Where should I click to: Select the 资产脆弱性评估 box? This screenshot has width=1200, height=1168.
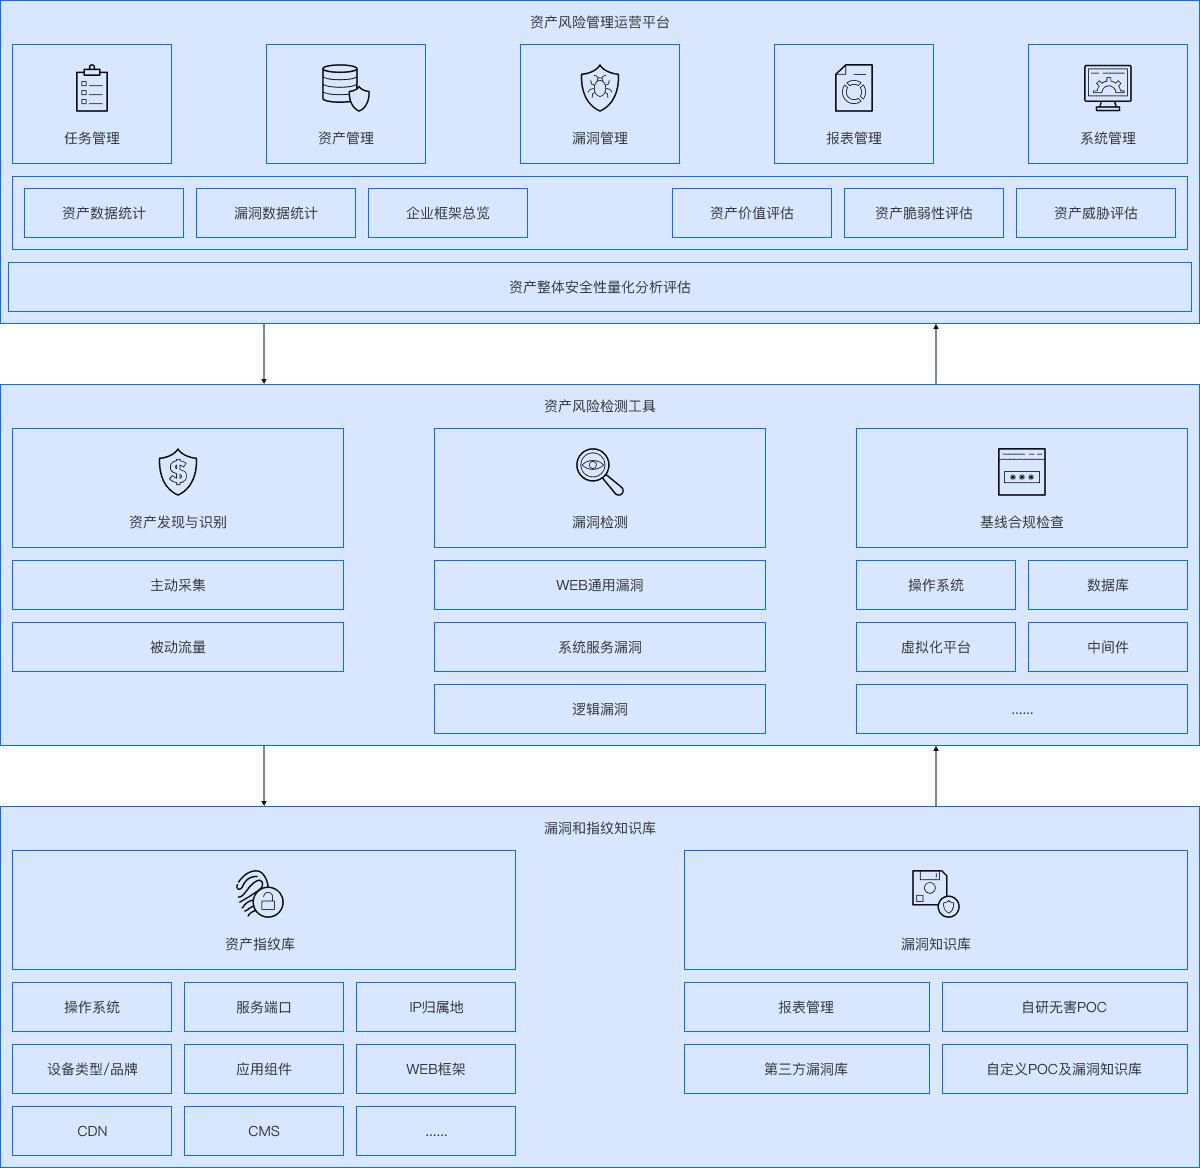coord(924,213)
